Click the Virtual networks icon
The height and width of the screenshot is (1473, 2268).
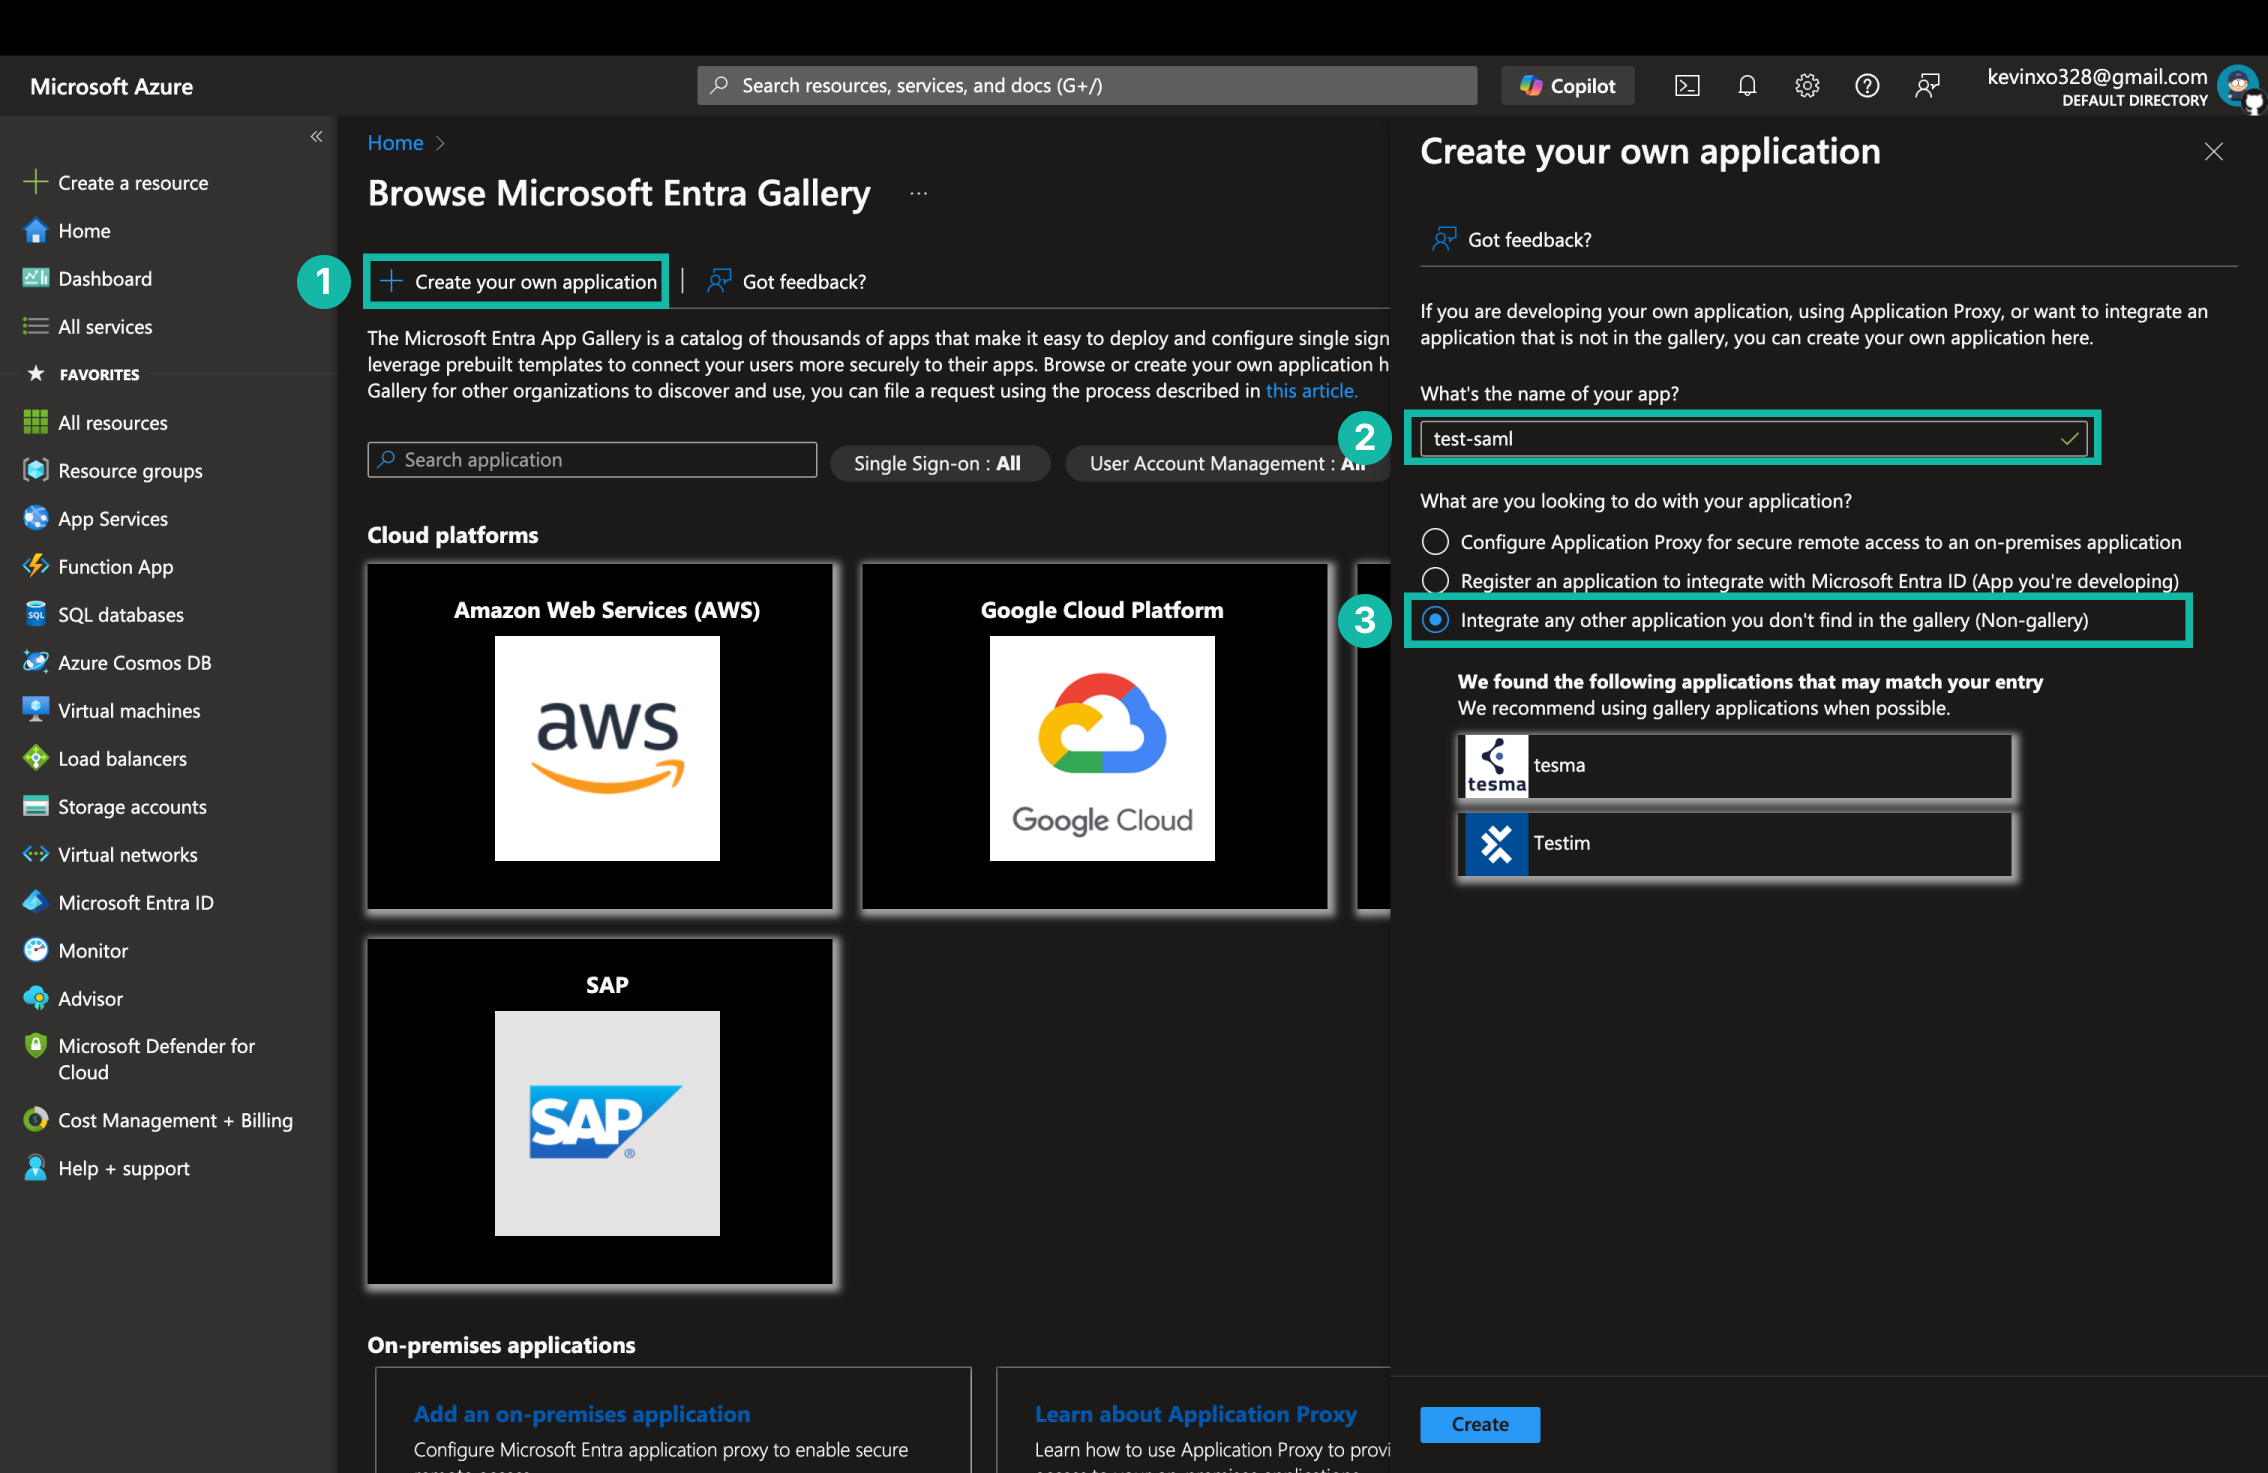click(x=36, y=854)
